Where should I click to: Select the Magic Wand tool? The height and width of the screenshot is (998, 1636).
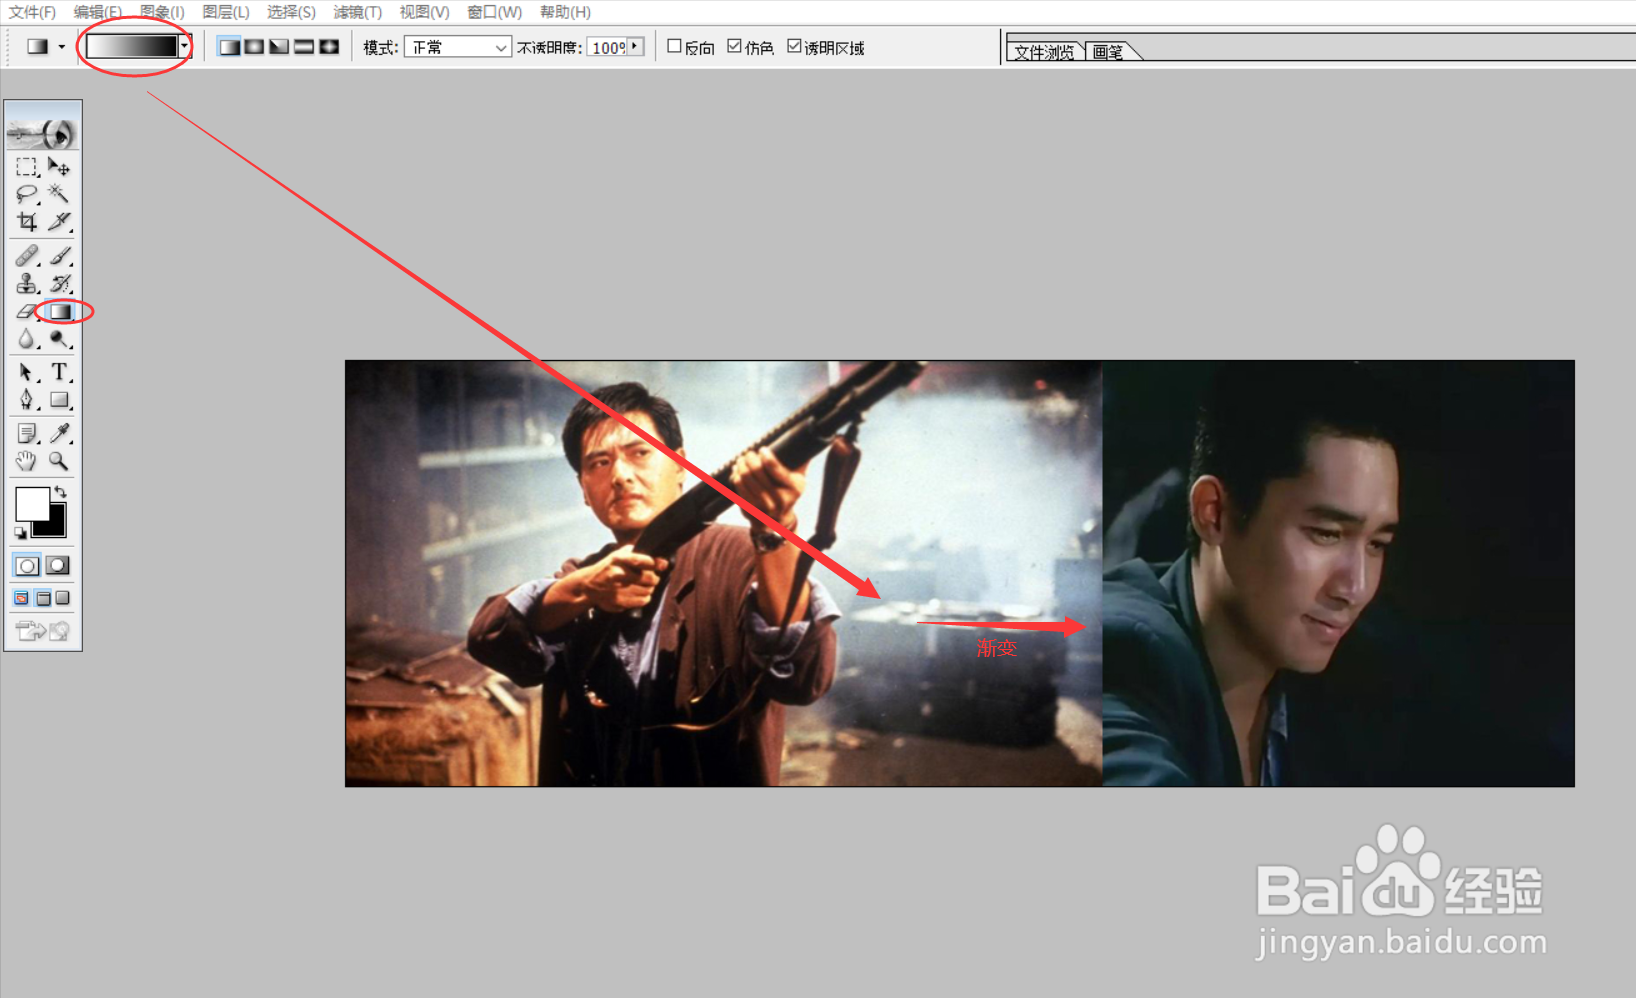coord(59,194)
